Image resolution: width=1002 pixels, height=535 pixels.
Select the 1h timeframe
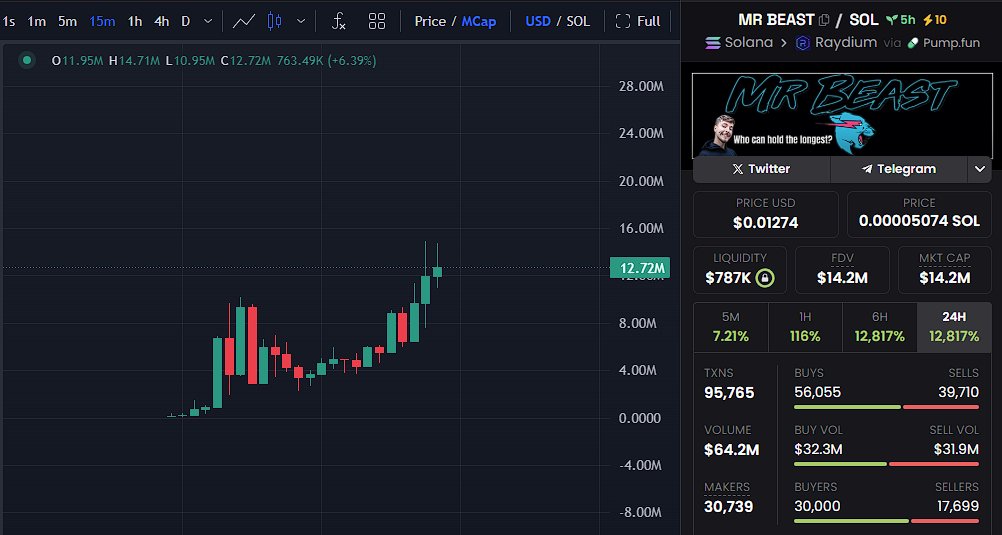pos(135,21)
